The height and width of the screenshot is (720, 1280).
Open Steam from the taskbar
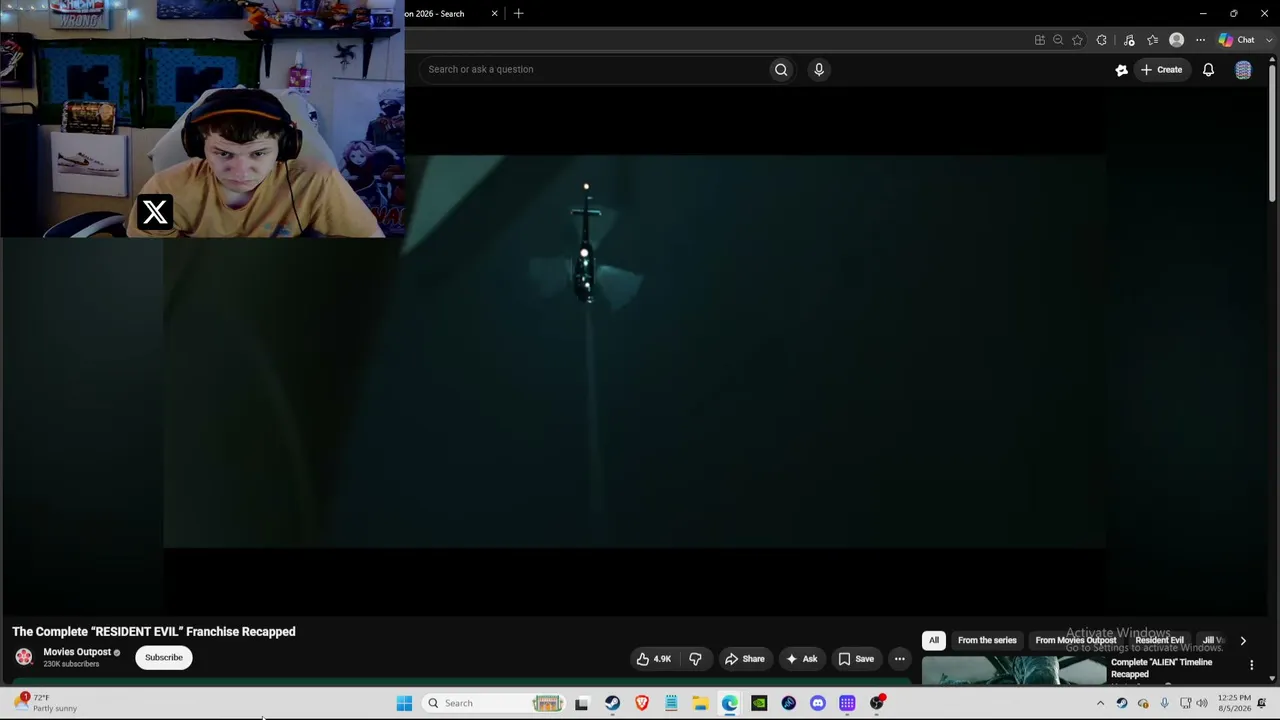click(x=612, y=703)
